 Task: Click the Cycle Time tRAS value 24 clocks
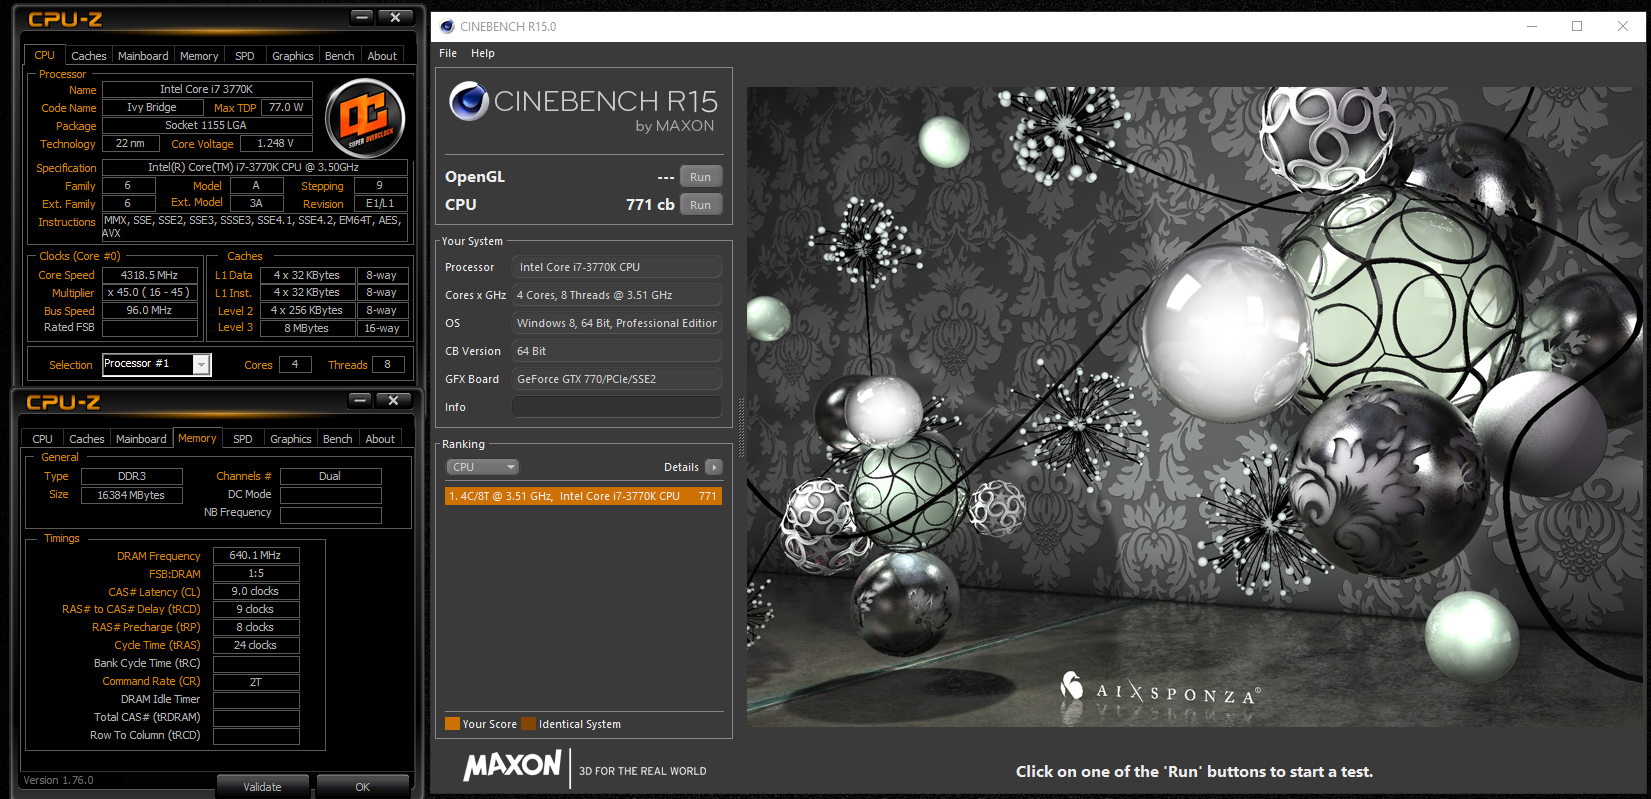tap(256, 645)
